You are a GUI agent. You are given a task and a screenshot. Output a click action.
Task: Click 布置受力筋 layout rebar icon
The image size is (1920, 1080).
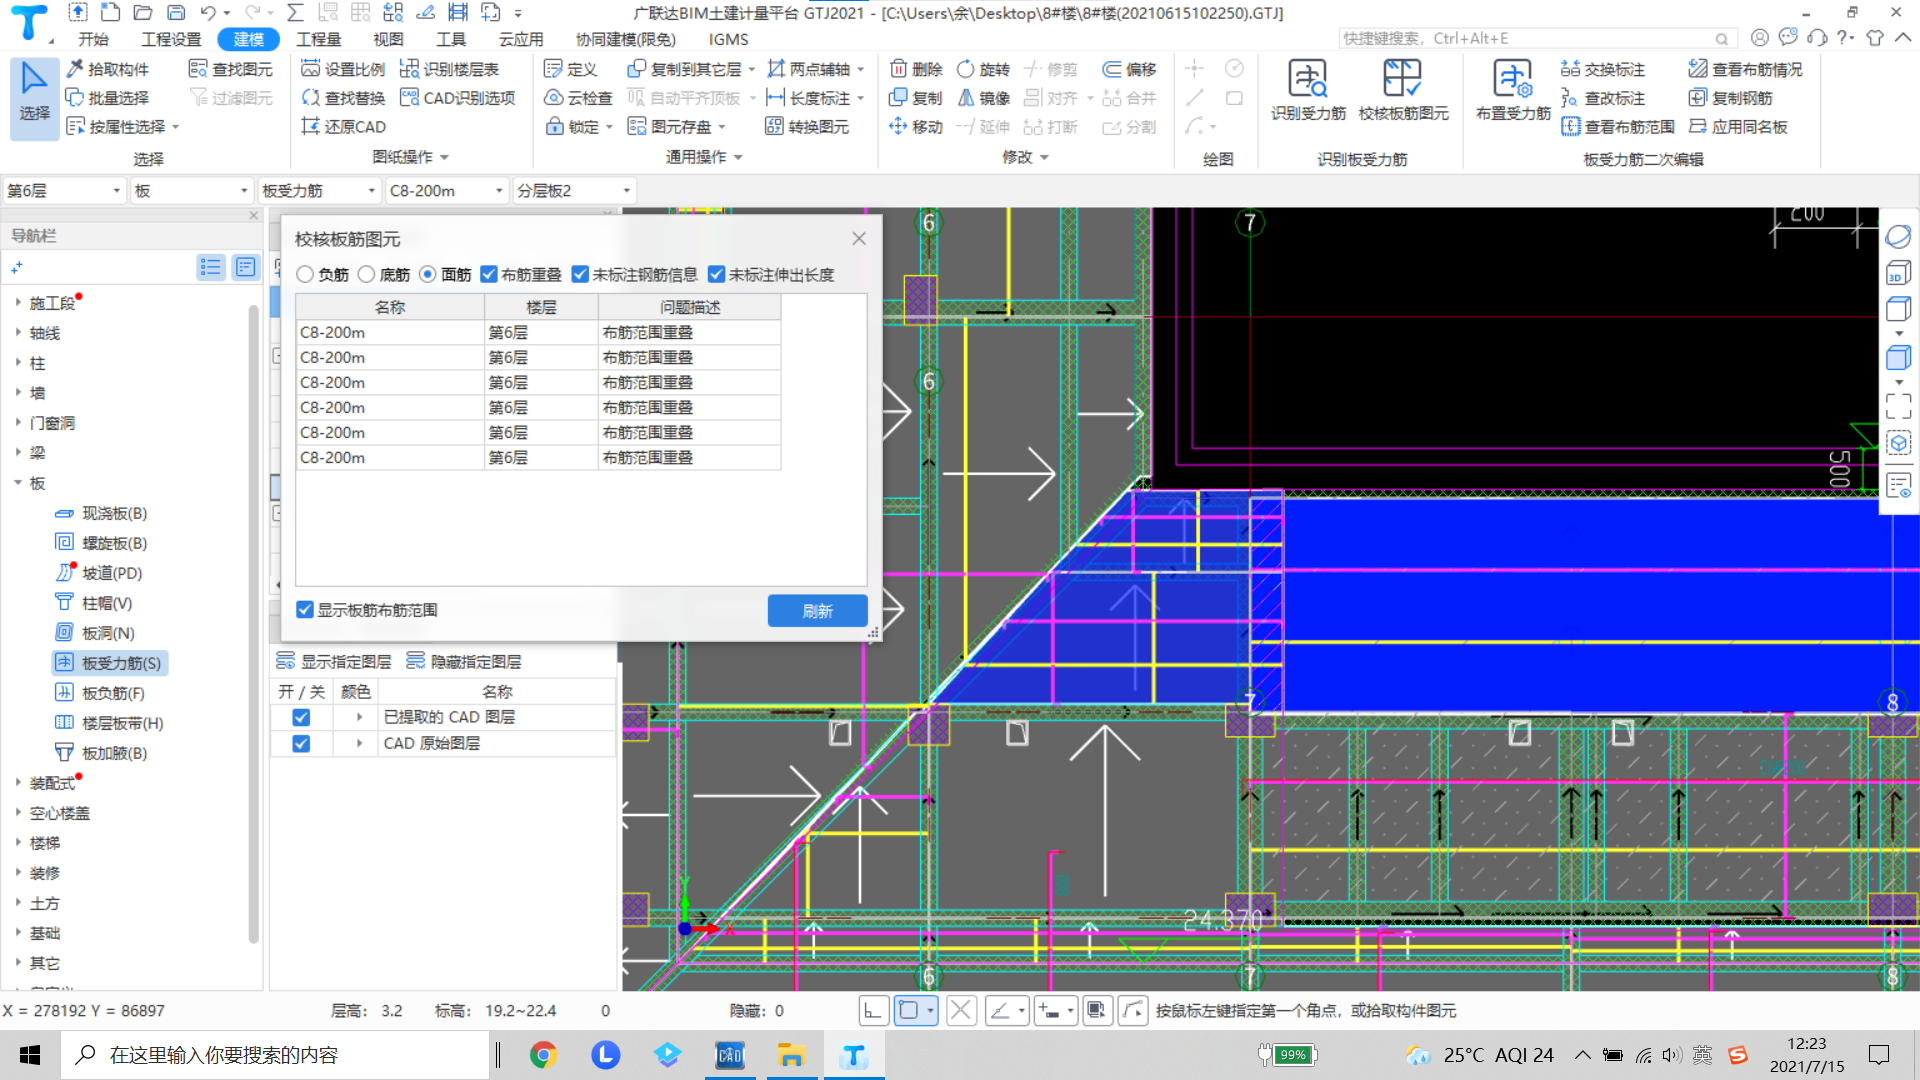[x=1513, y=90]
